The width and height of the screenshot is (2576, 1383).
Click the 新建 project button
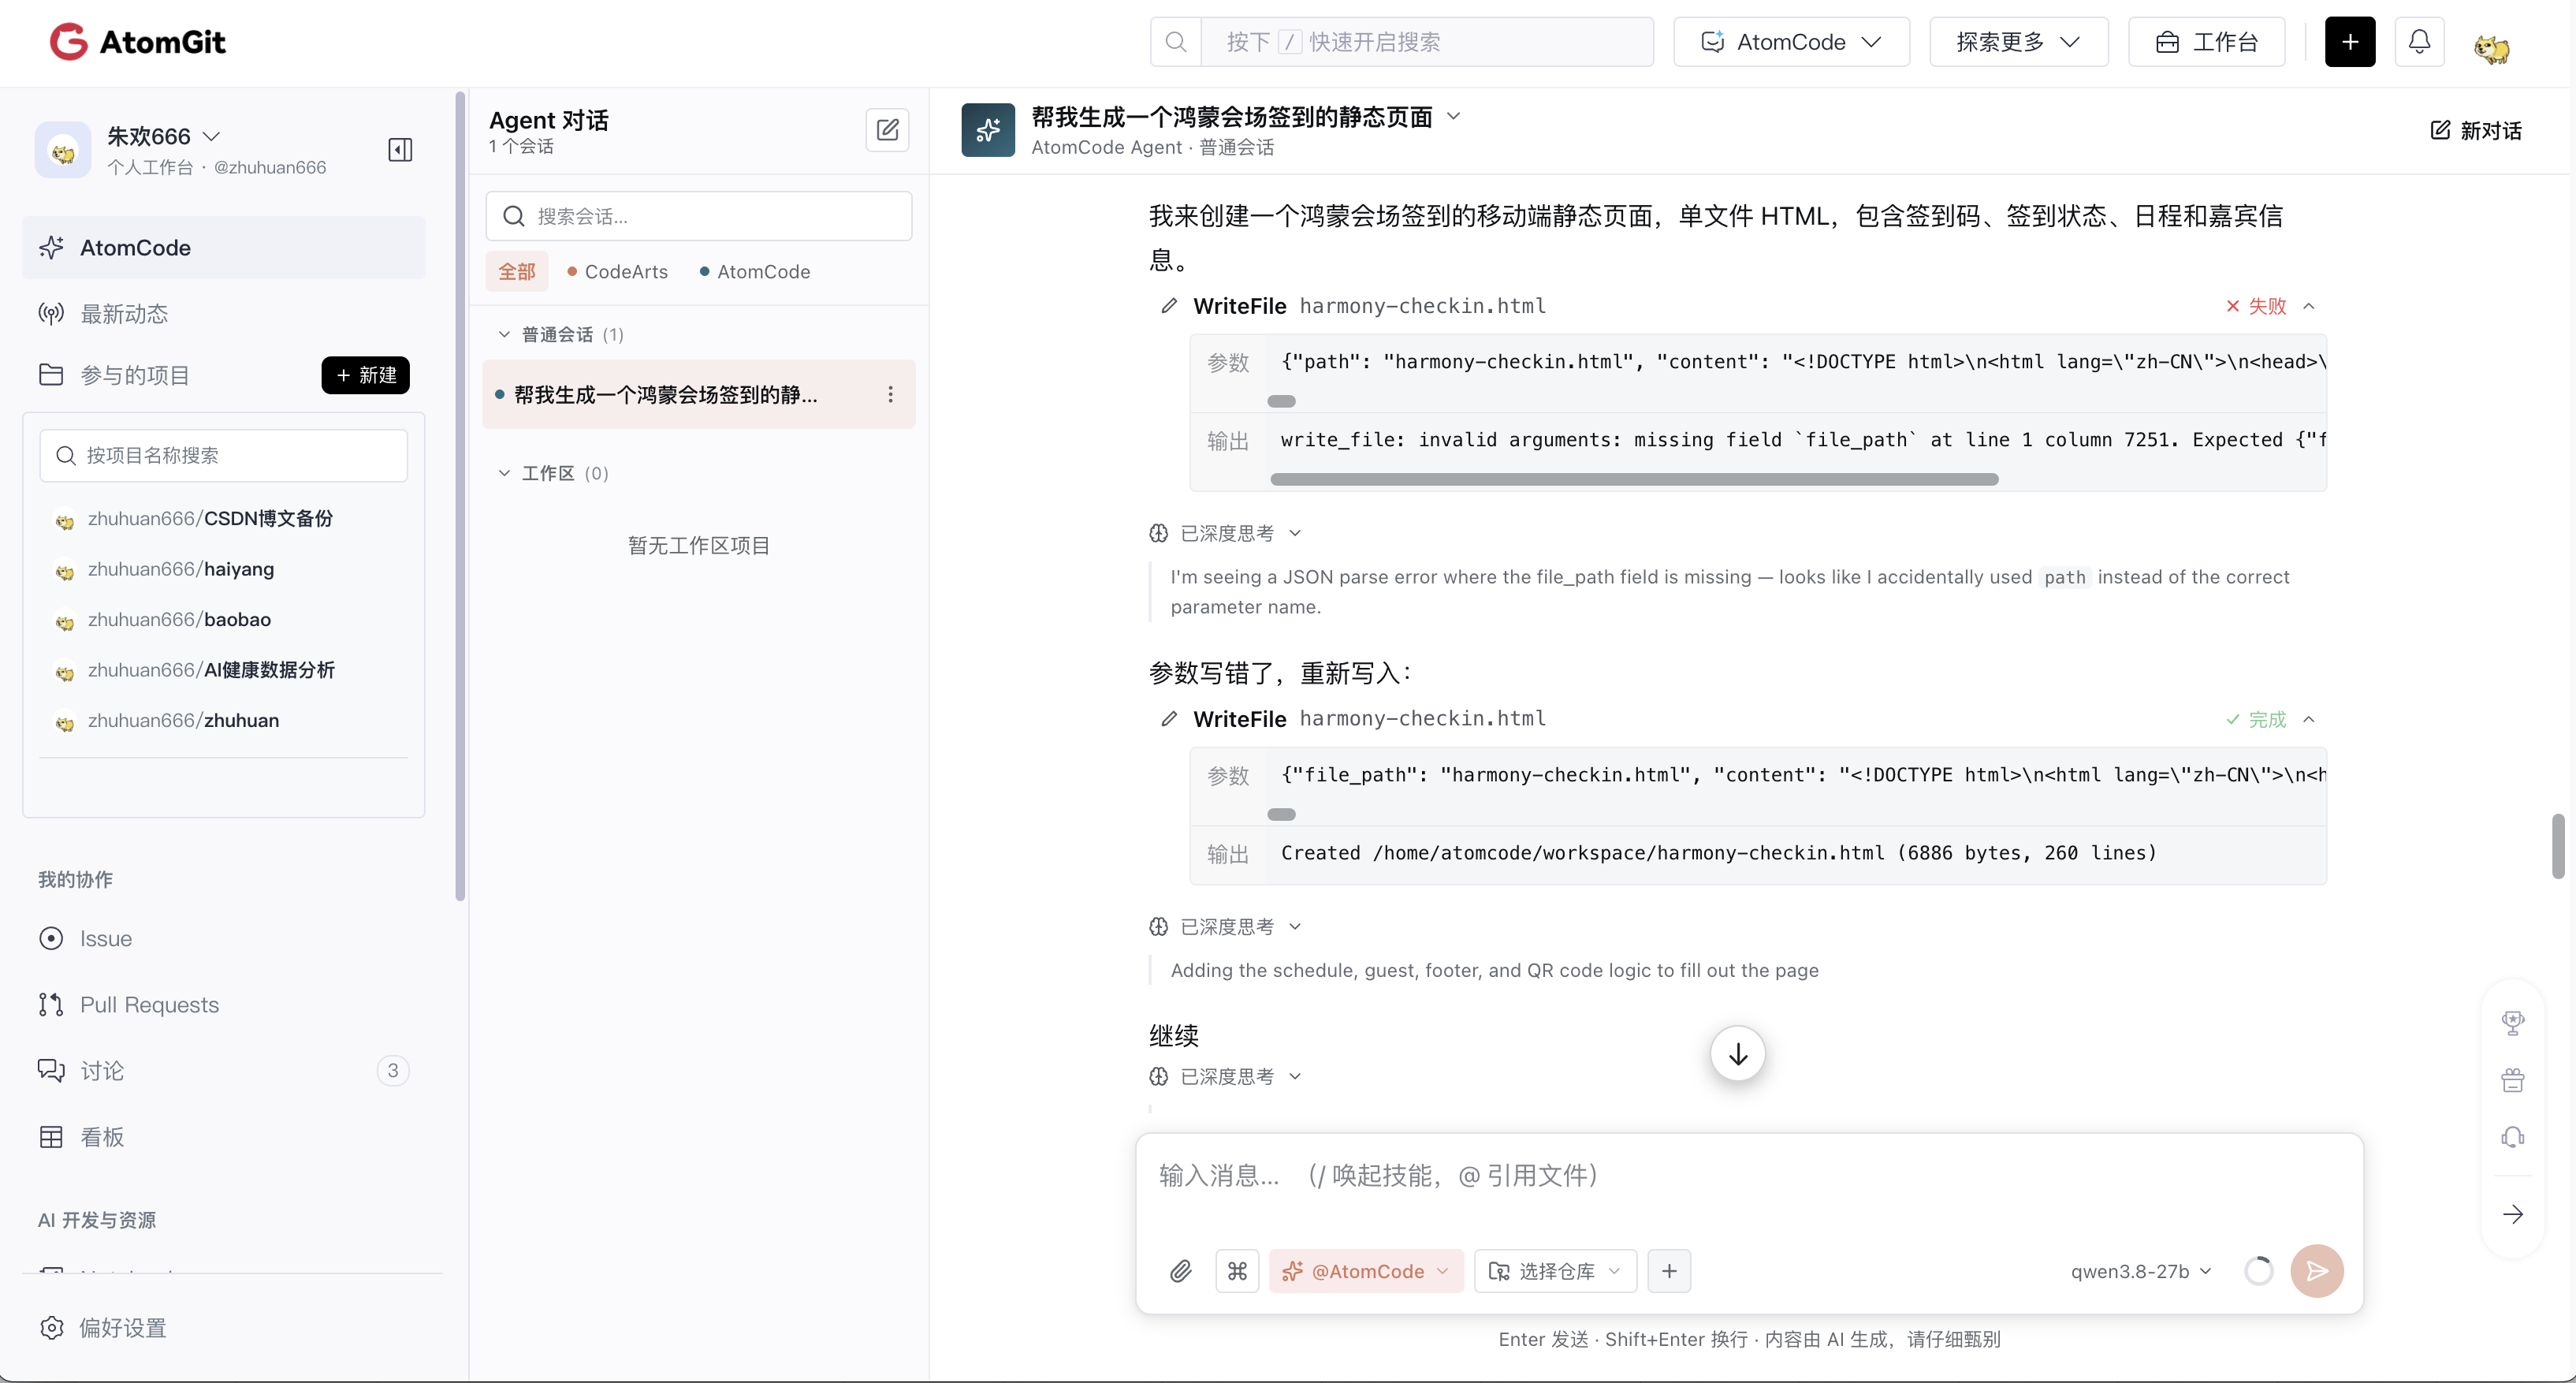pyautogui.click(x=365, y=375)
